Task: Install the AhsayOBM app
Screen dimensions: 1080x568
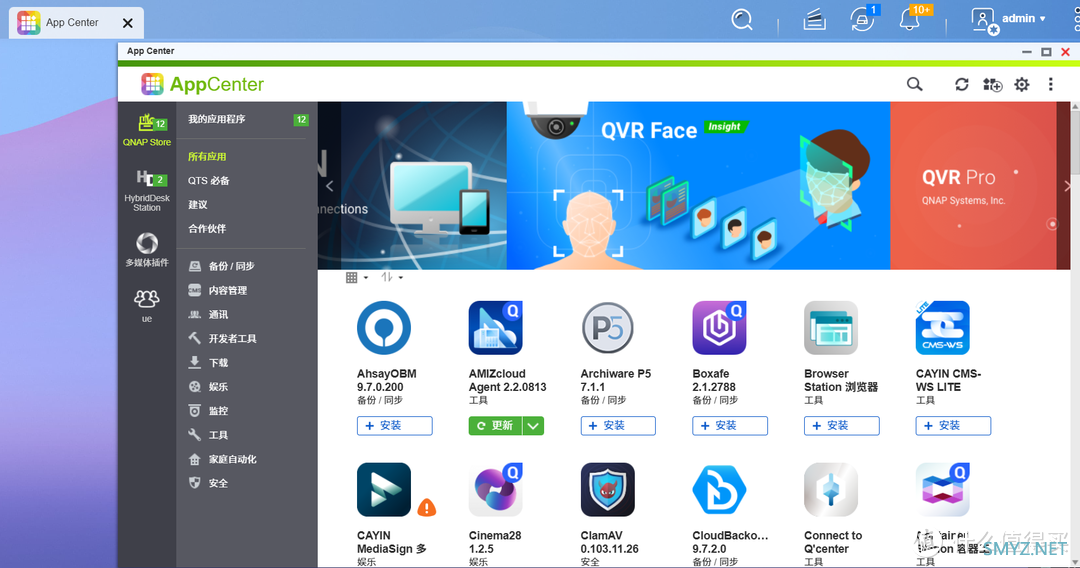Action: pyautogui.click(x=395, y=426)
